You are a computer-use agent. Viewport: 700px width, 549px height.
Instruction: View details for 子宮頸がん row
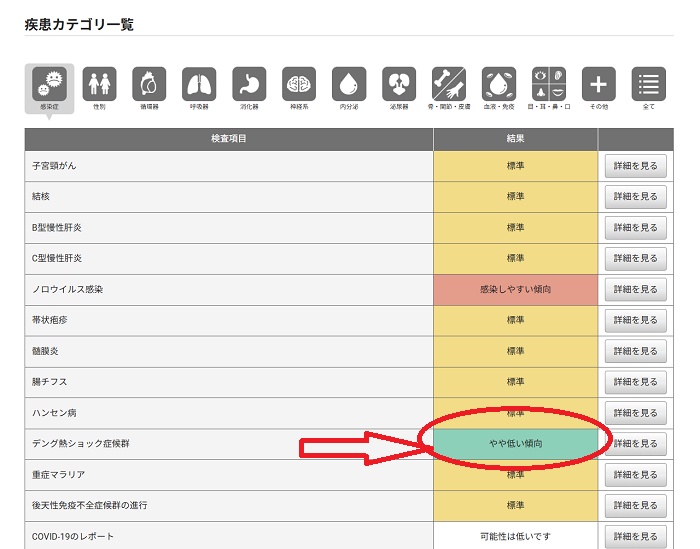pos(635,166)
